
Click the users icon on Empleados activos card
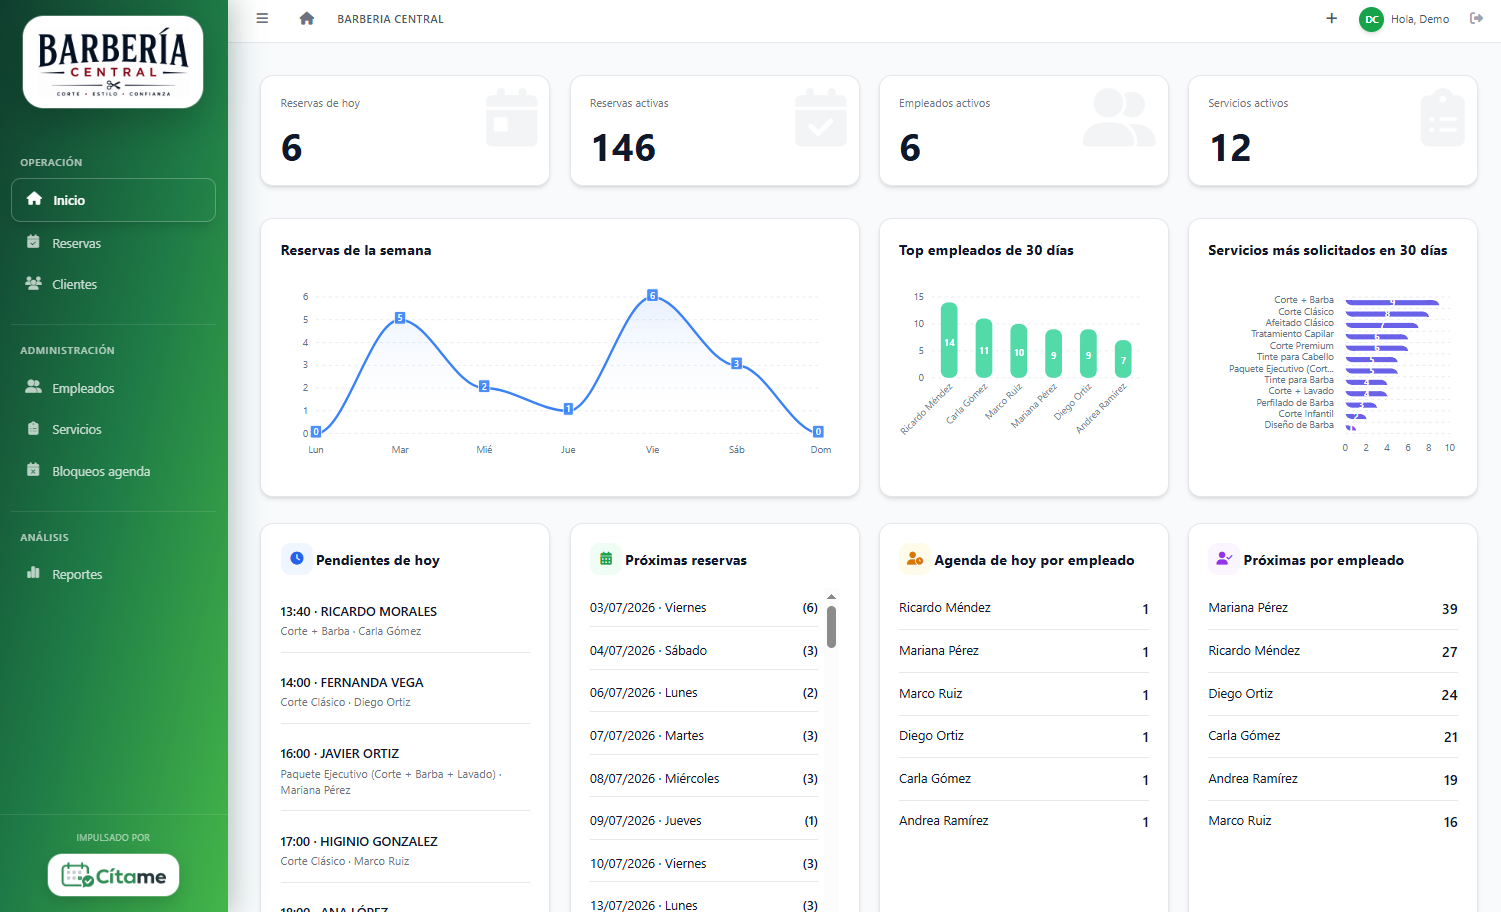[x=1119, y=117]
